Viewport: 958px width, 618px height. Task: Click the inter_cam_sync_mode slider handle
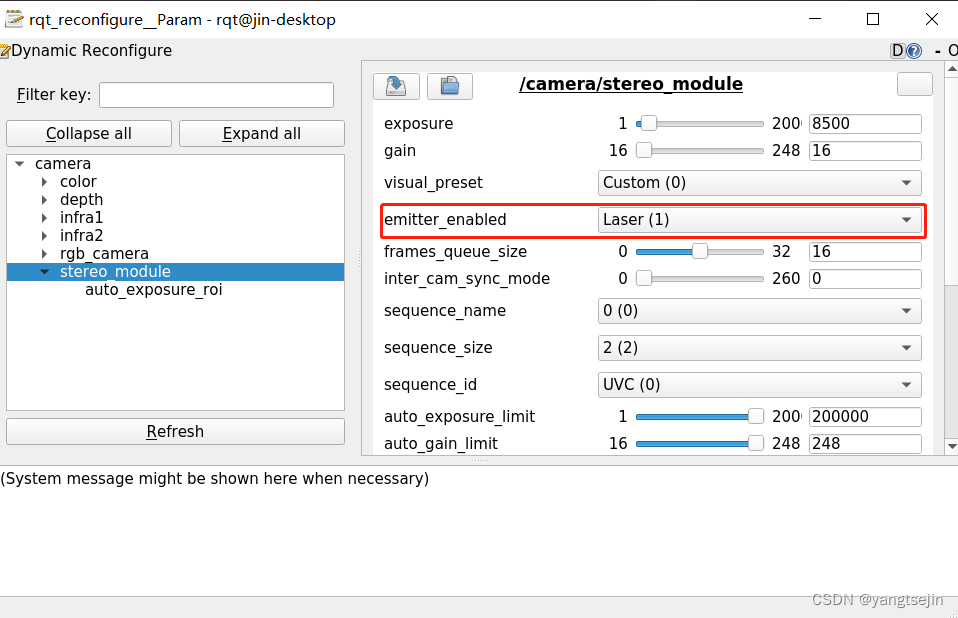644,278
